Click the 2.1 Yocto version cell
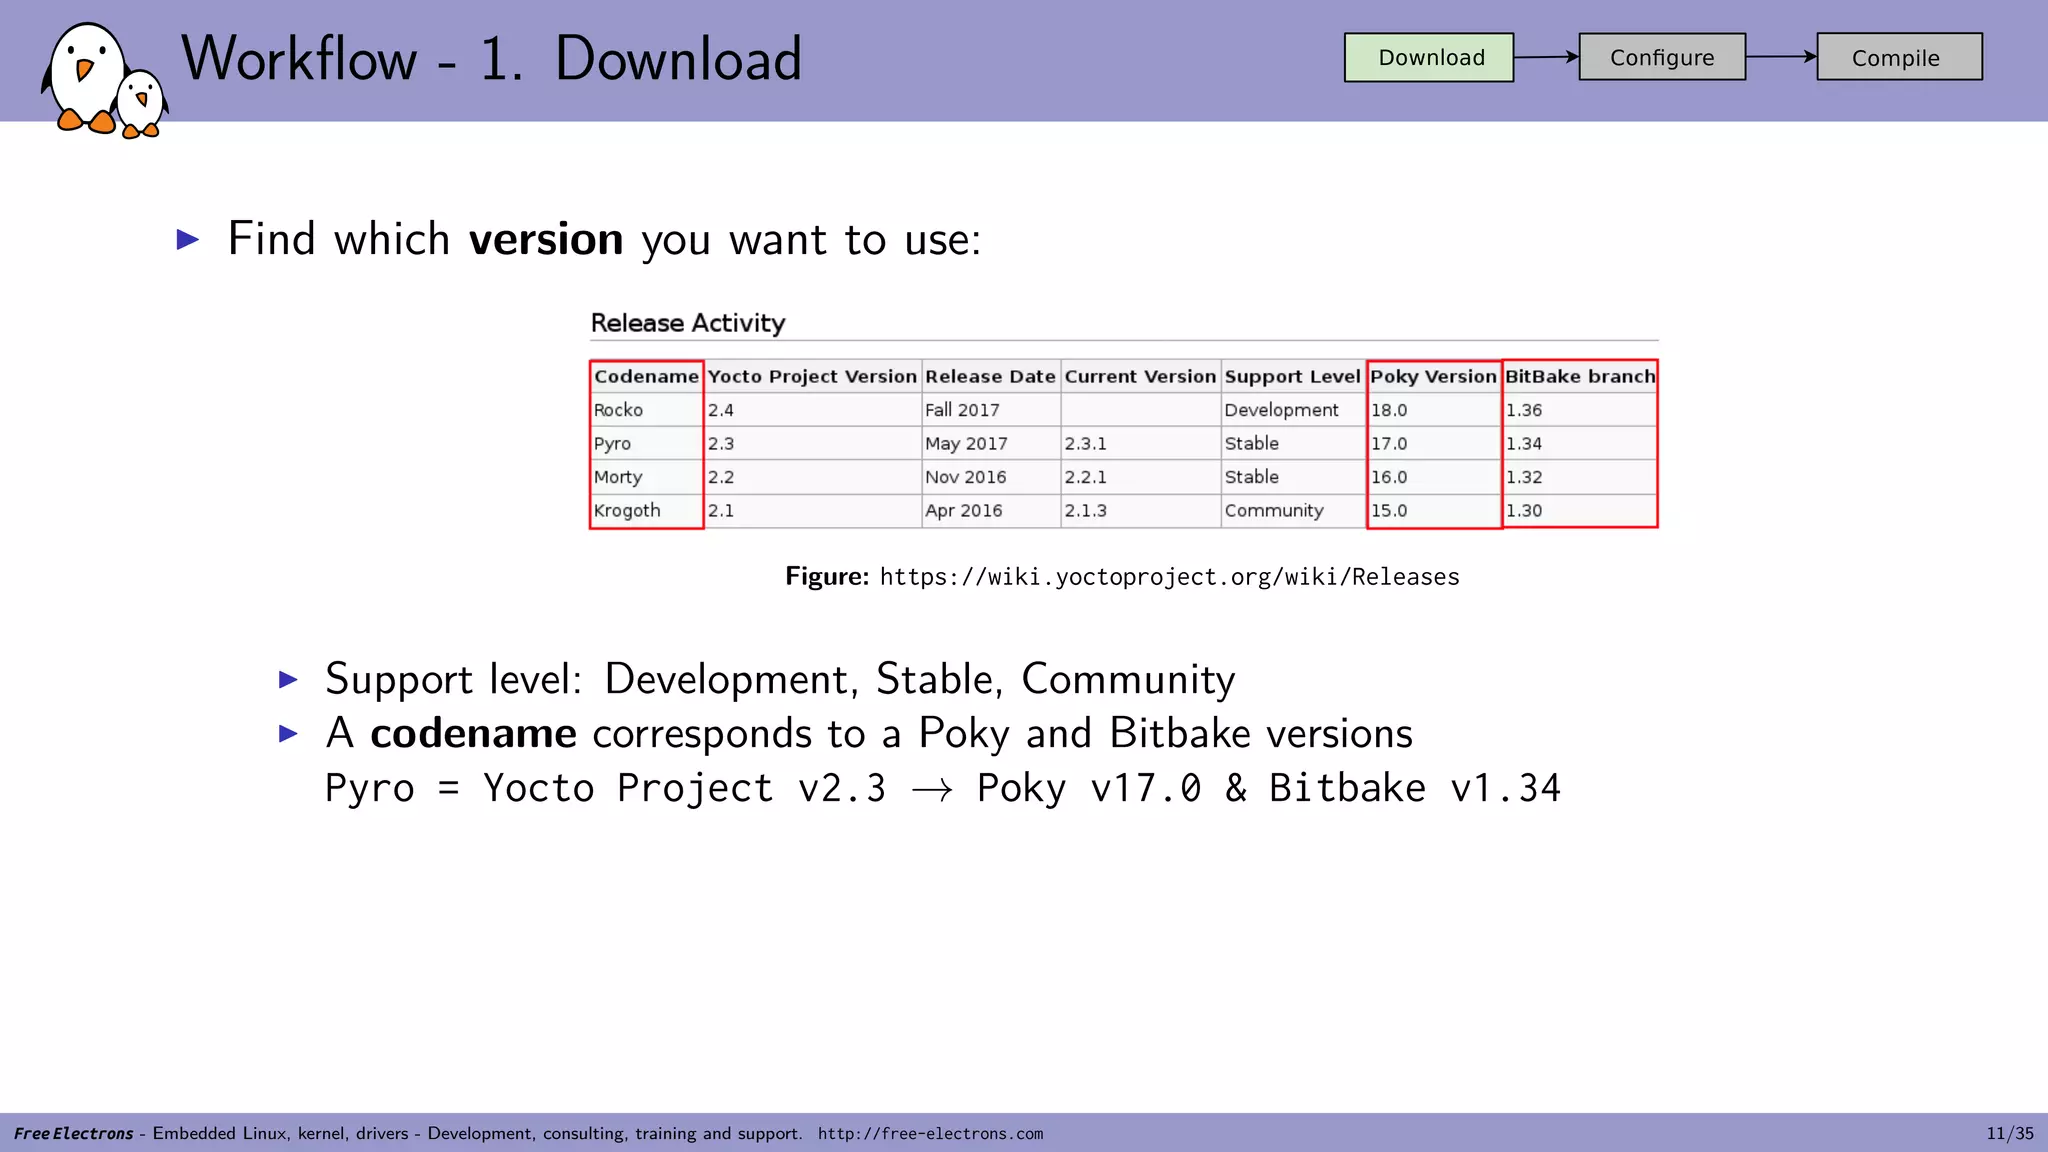Viewport: 2048px width, 1152px height. [x=812, y=510]
